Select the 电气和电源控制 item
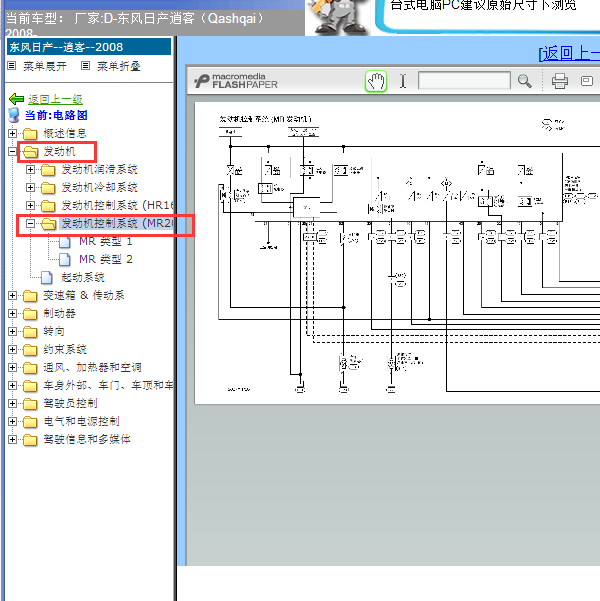600x601 pixels. pos(81,421)
